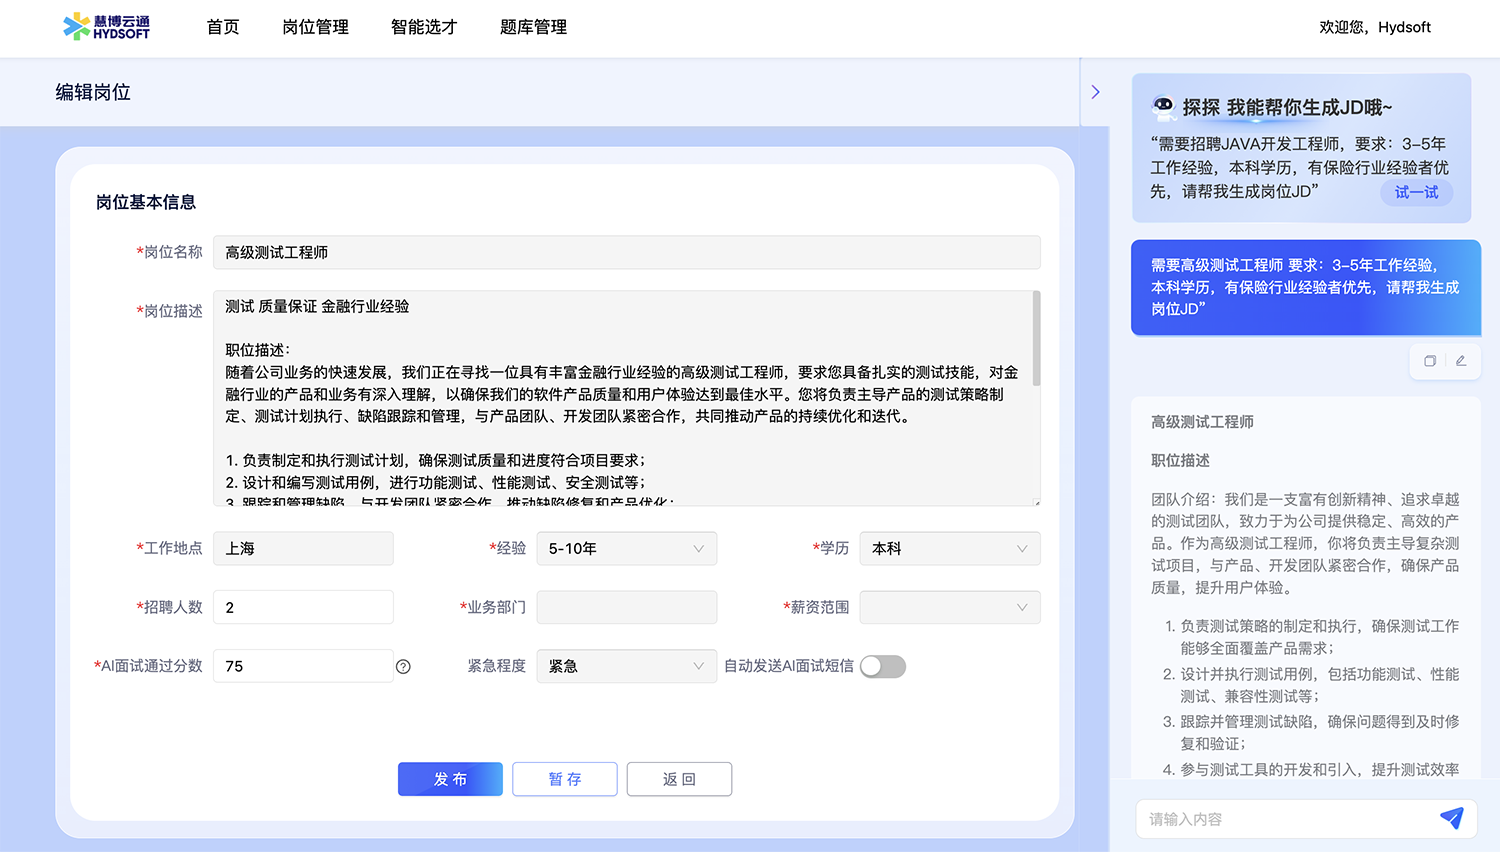Image resolution: width=1500 pixels, height=852 pixels.
Task: Open the 智能选才 navigation item
Action: (424, 27)
